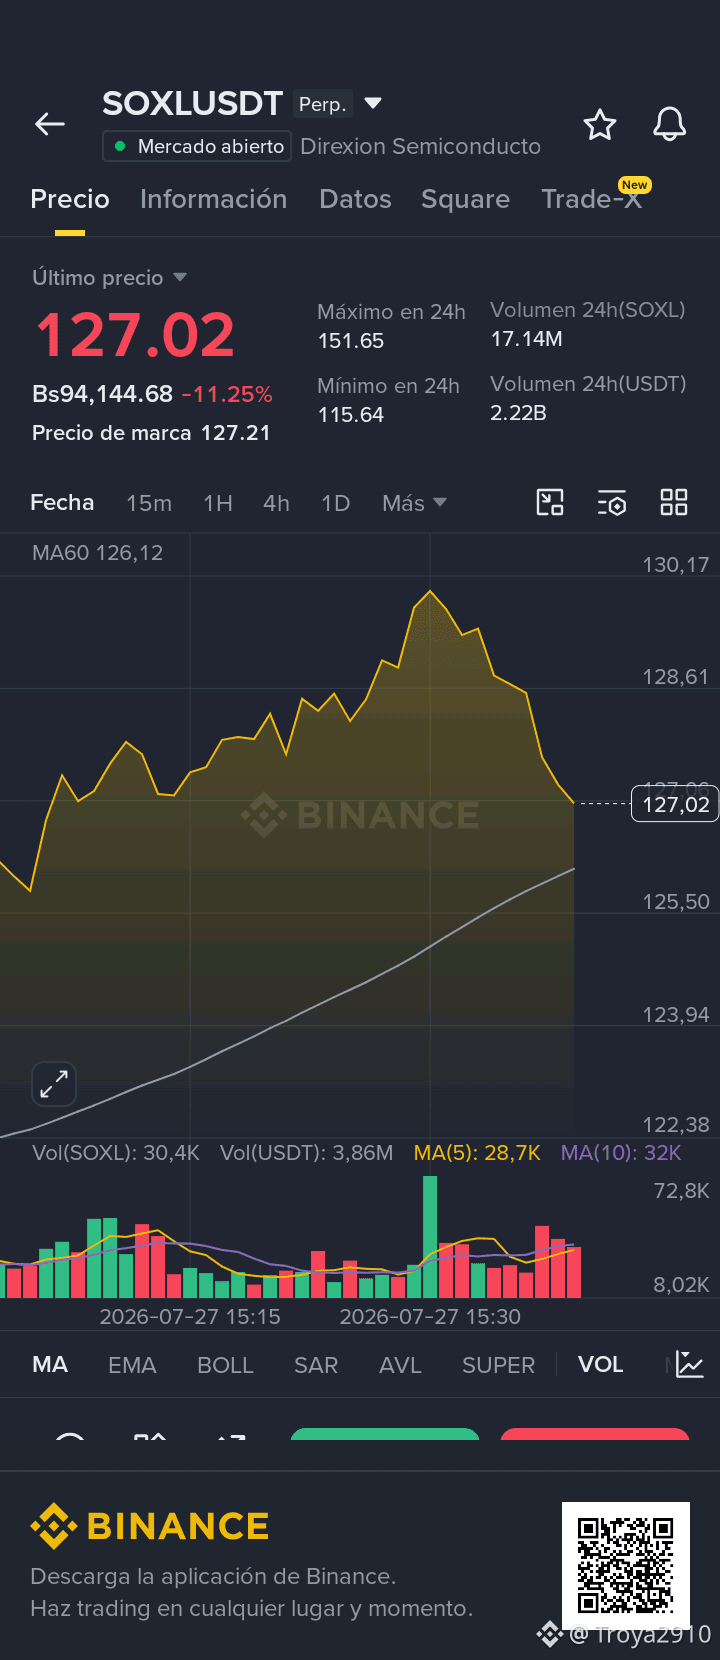The height and width of the screenshot is (1660, 720).
Task: Tap the Binance logo in footer
Action: click(150, 1526)
